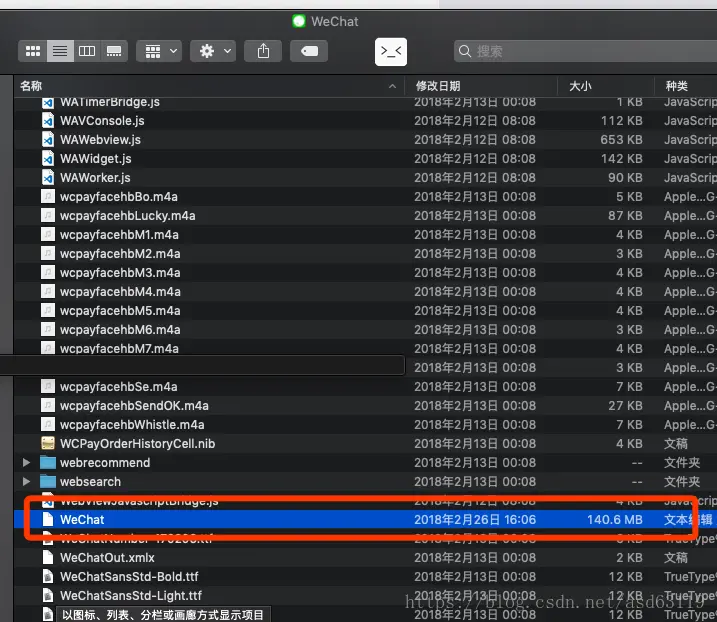The height and width of the screenshot is (622, 717).
Task: Expand the webrecommend folder
Action: (27, 462)
